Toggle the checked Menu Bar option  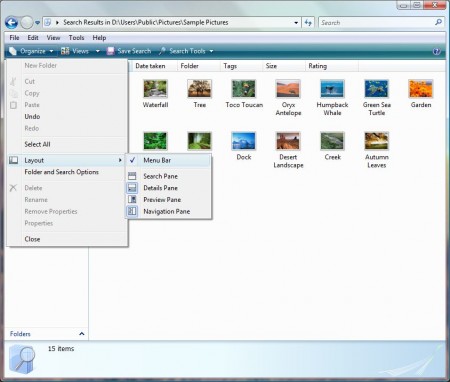tap(168, 160)
